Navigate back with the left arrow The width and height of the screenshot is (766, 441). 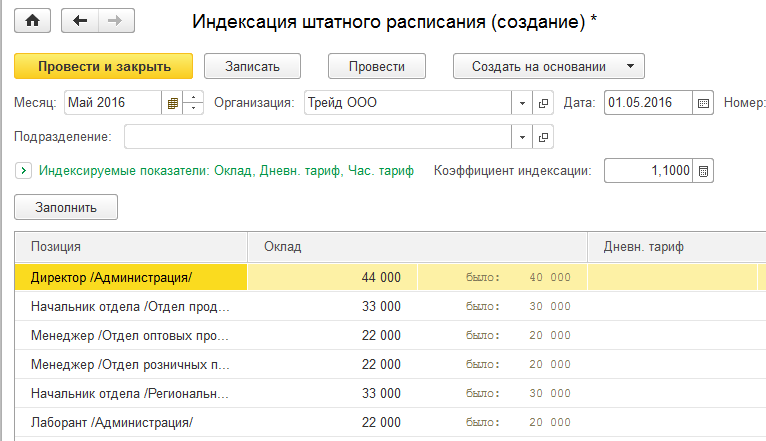[81, 20]
